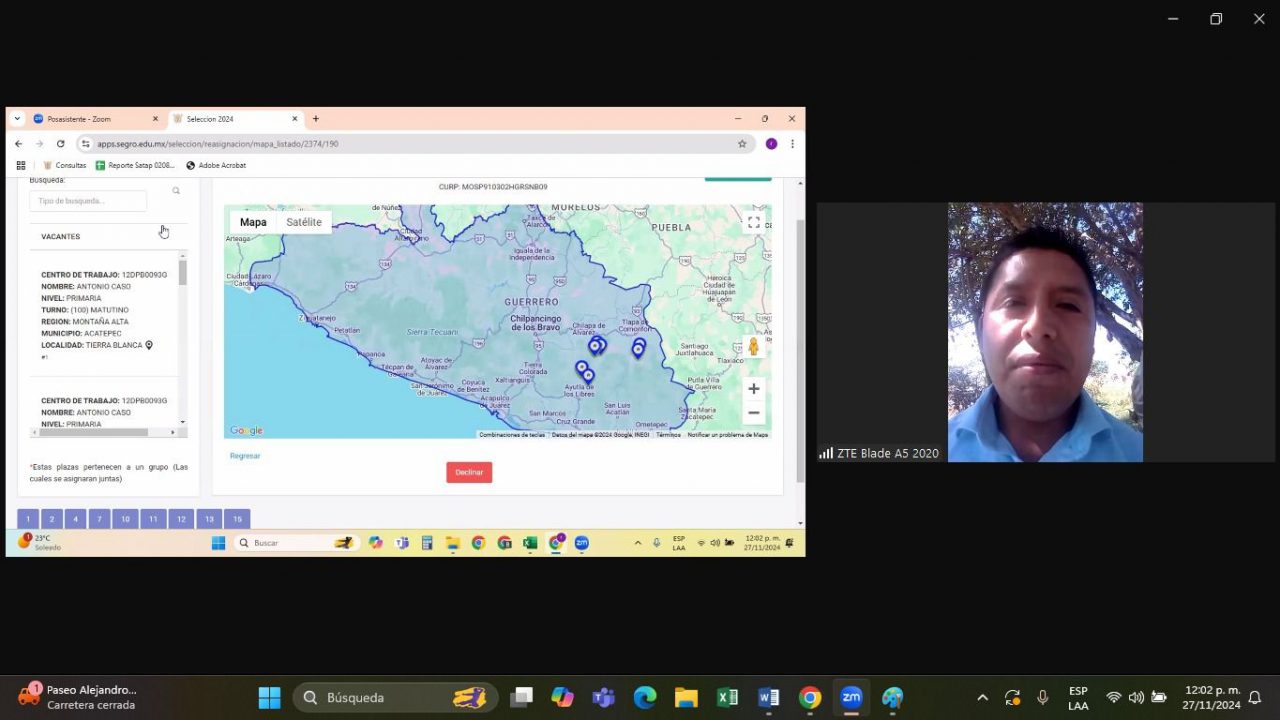The image size is (1280, 720).
Task: Open the Chrome profile avatar
Action: pos(771,144)
